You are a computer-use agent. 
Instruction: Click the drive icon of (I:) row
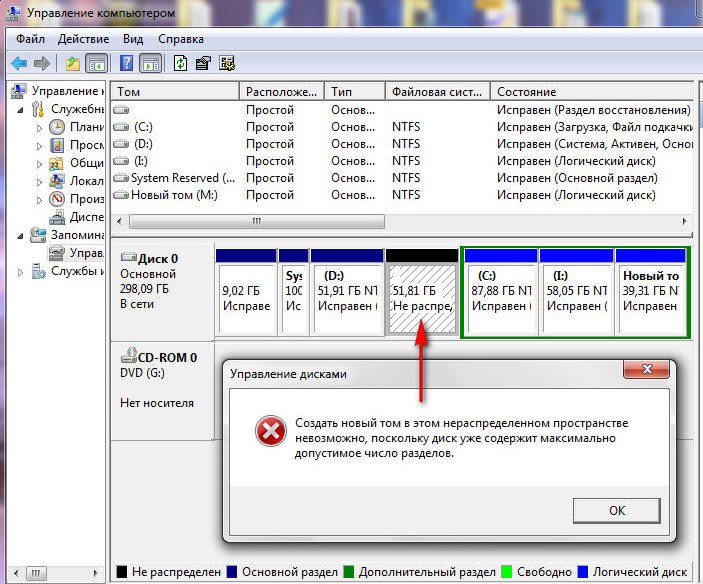[121, 161]
